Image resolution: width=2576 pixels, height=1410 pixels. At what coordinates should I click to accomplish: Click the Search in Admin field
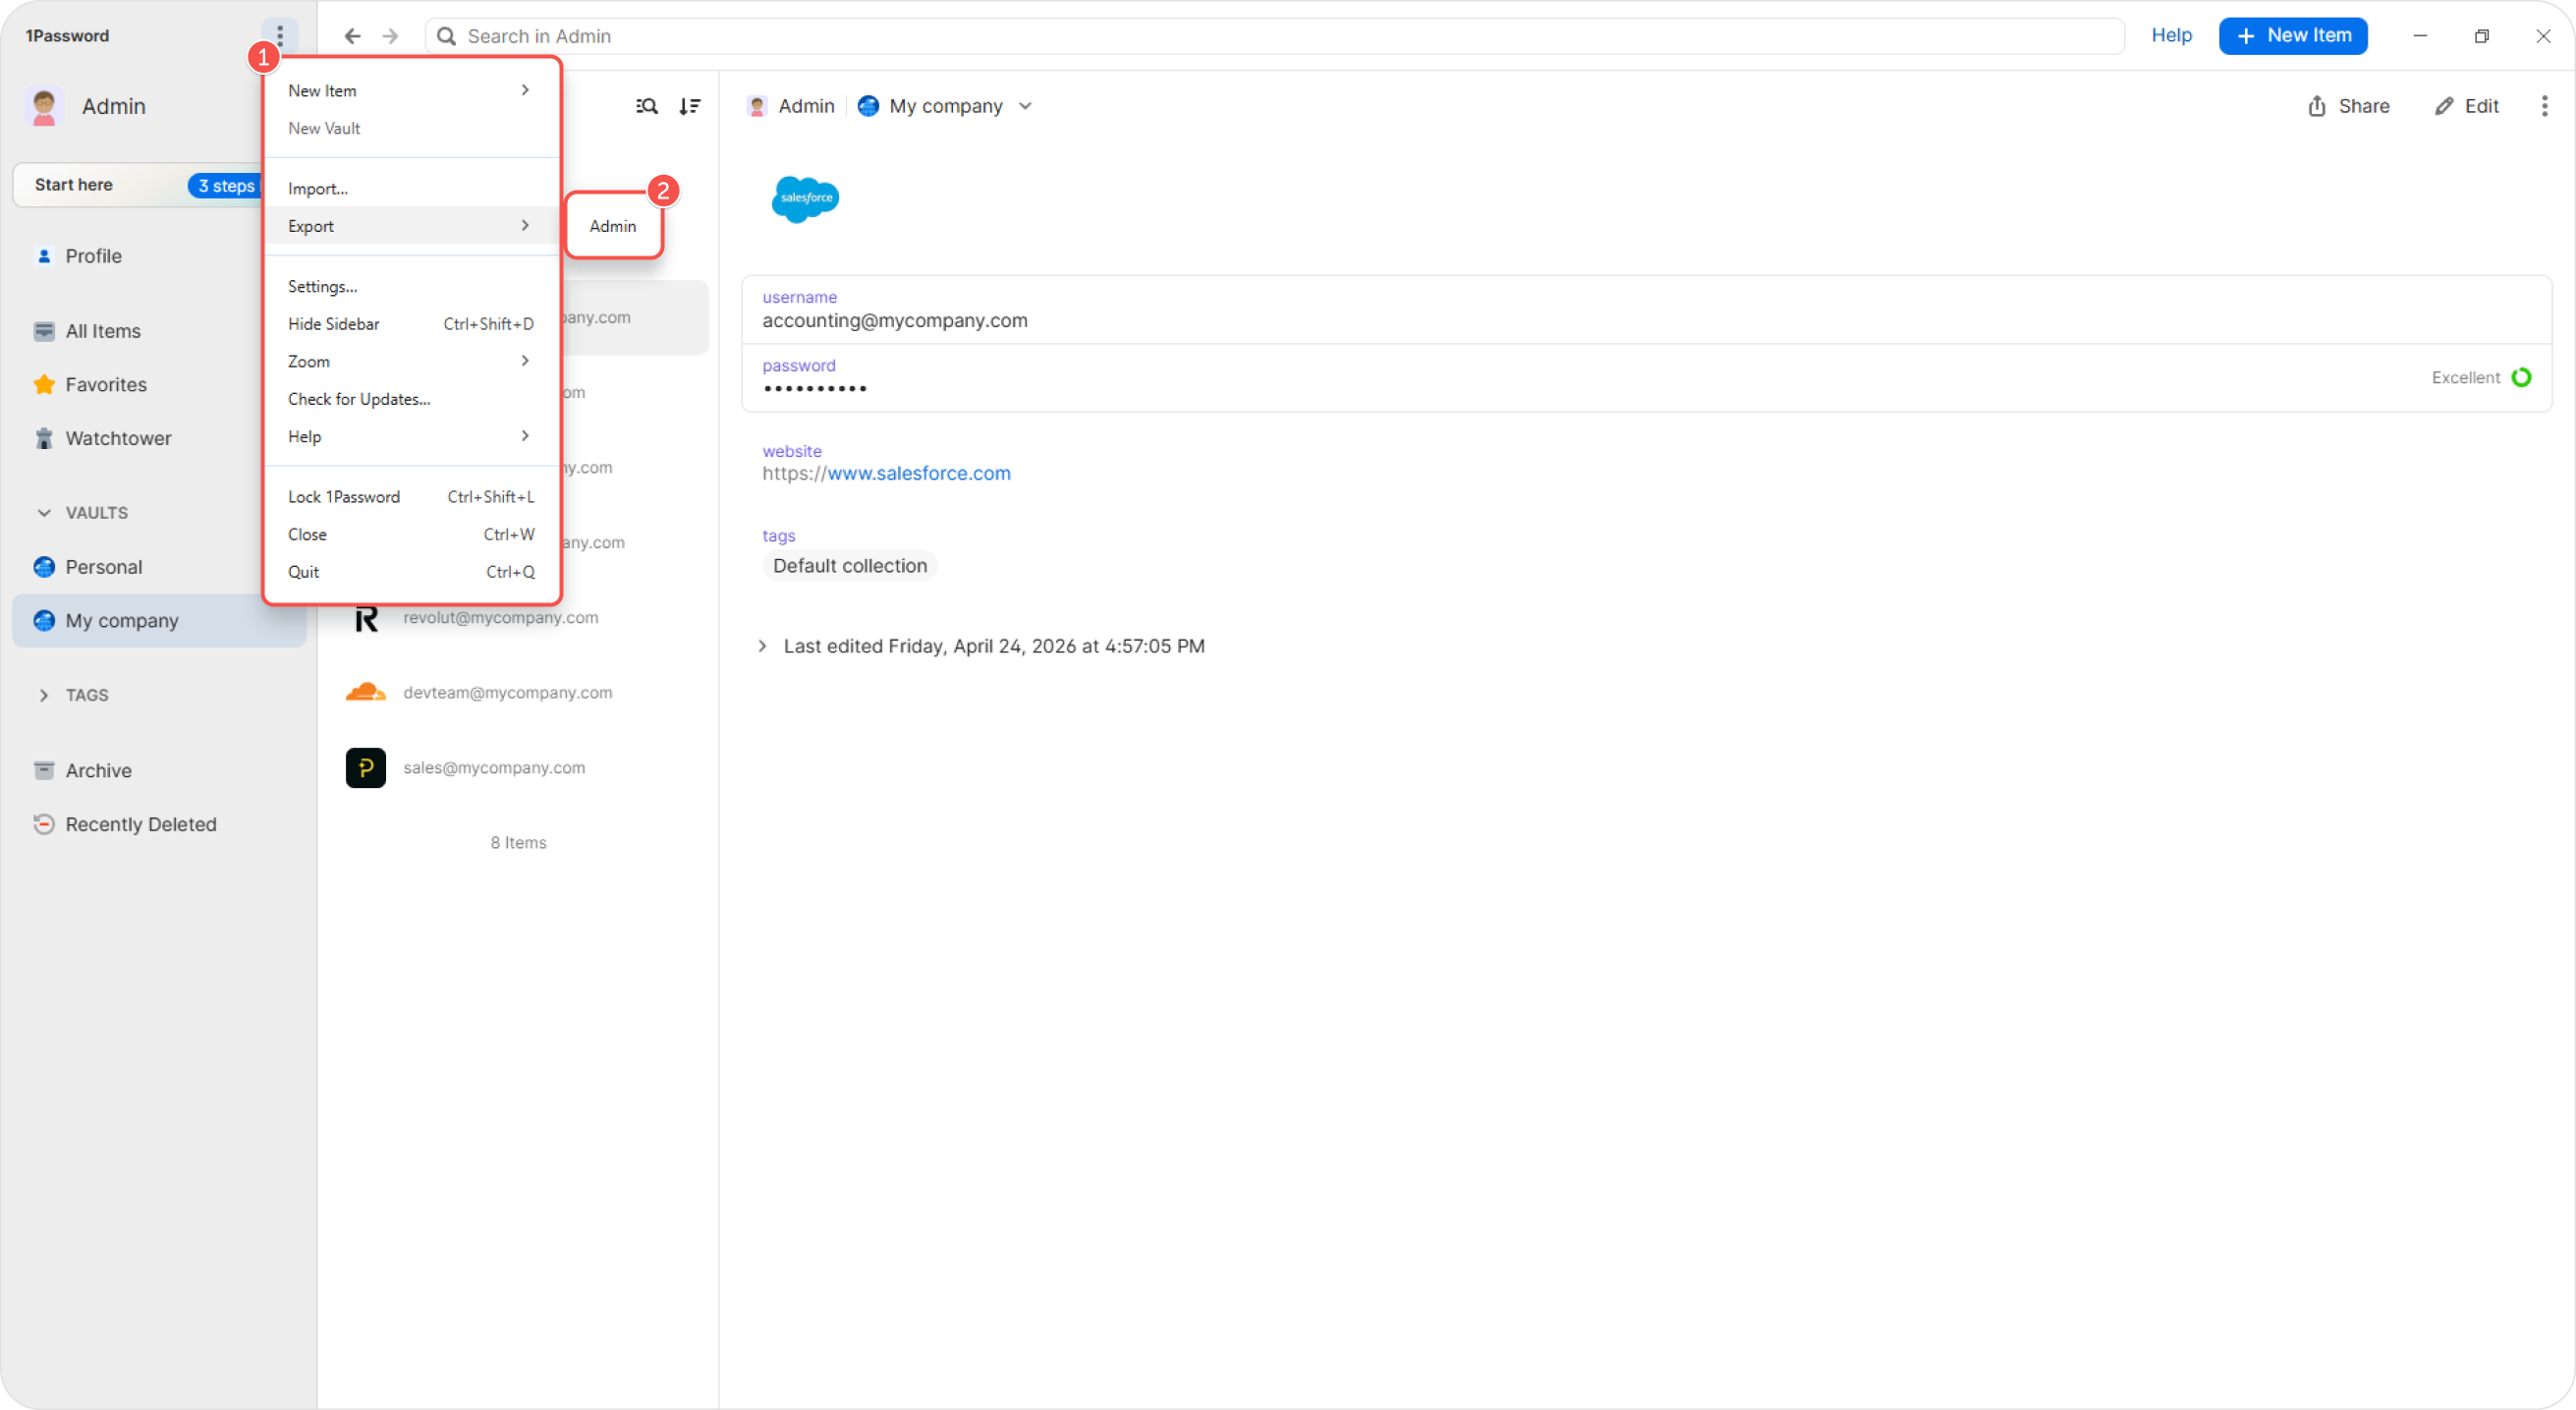(x=1274, y=36)
